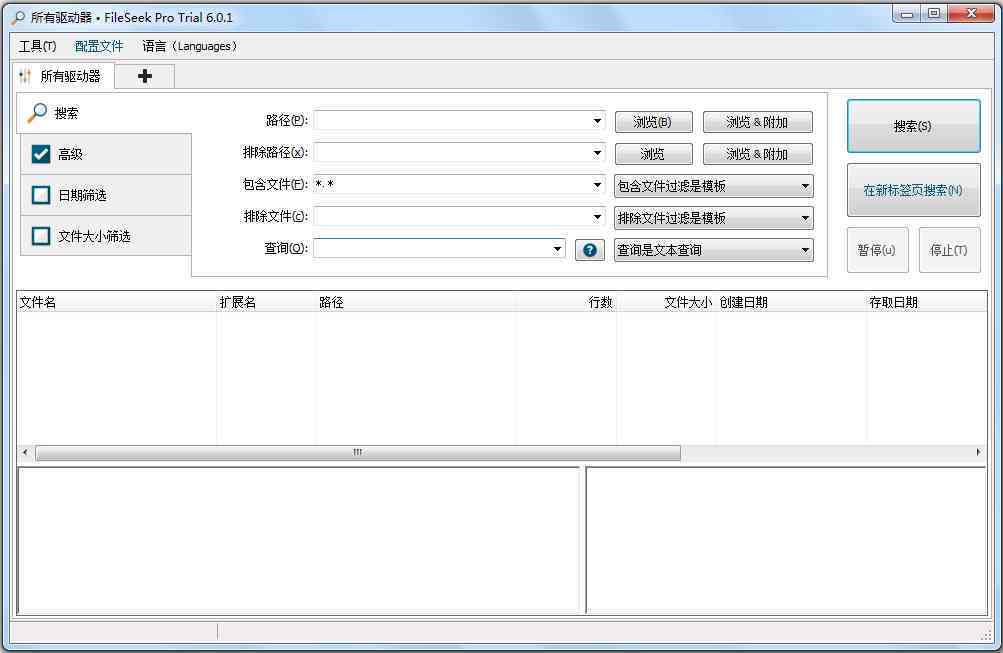The height and width of the screenshot is (653, 1003).
Task: Open the 查询是文本查询 dropdown
Action: point(714,250)
